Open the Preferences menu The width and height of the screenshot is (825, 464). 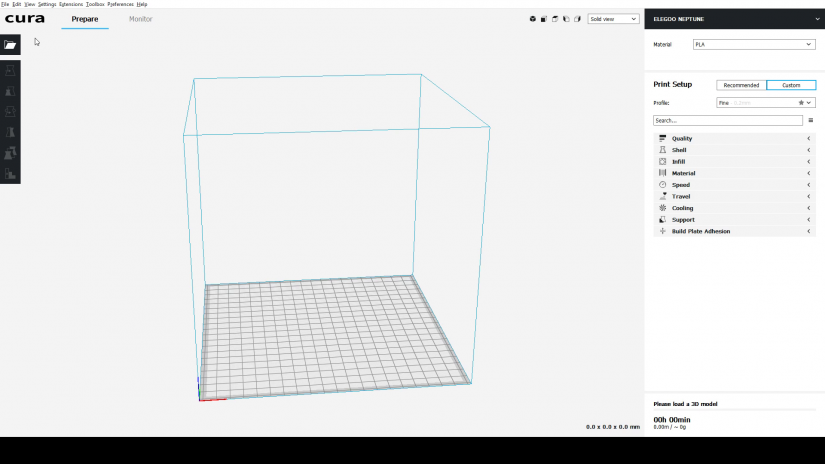point(120,4)
